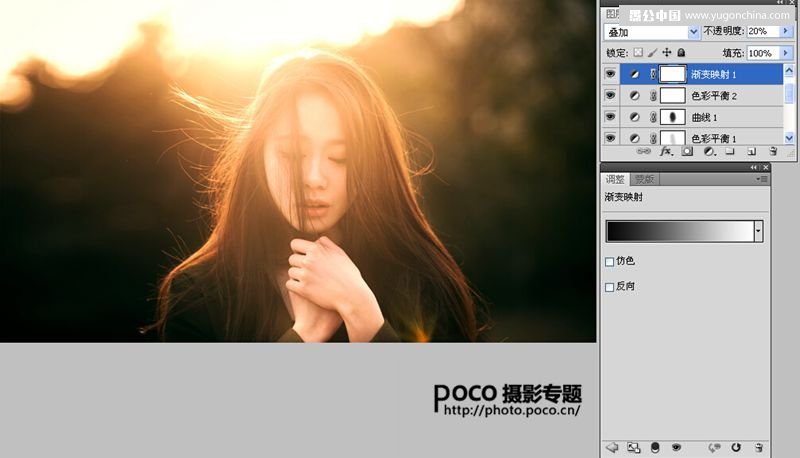Delete this adjustment layer in panel
Screen dimensions: 800x458
point(759,447)
